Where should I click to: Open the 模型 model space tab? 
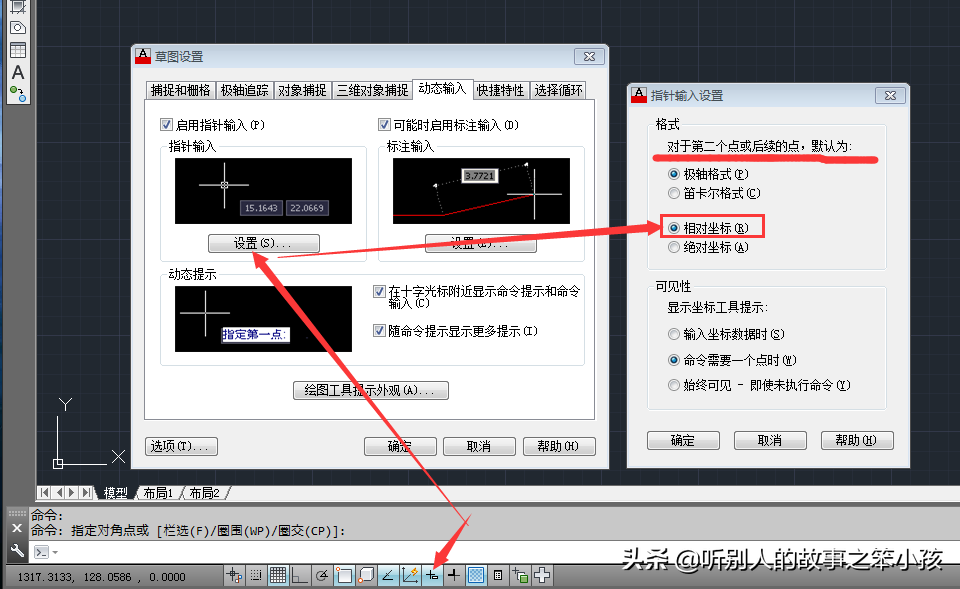pos(115,493)
